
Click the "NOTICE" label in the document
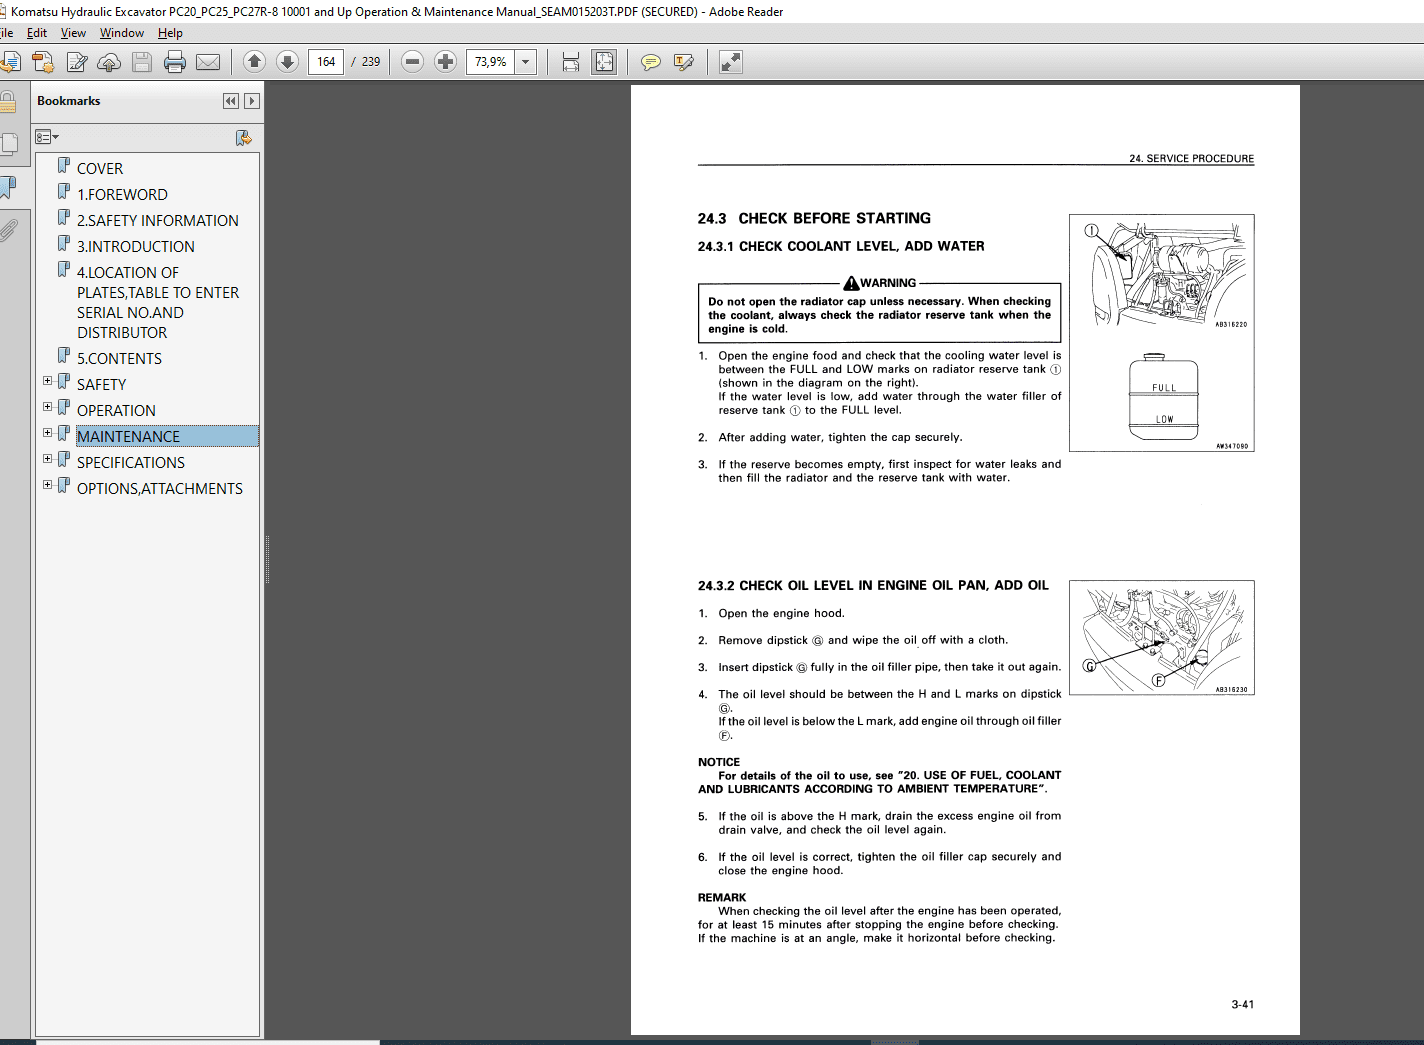tap(719, 762)
